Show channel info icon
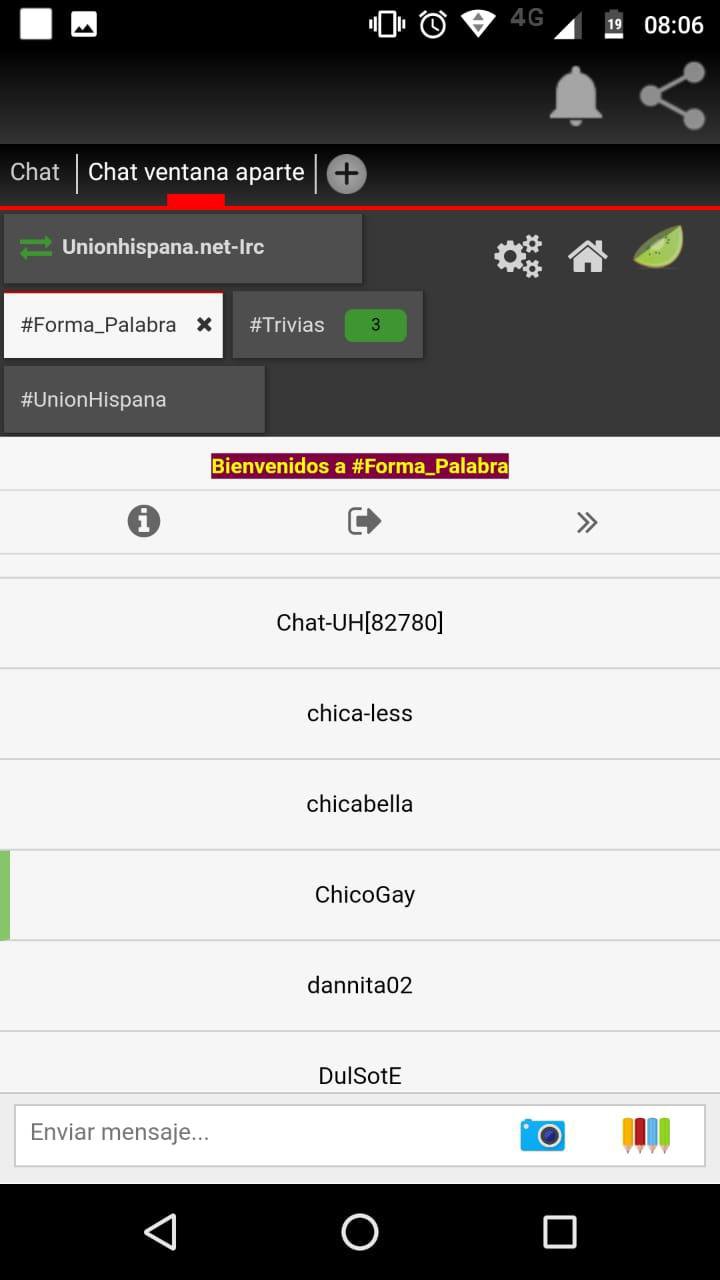This screenshot has width=720, height=1280. pos(144,521)
